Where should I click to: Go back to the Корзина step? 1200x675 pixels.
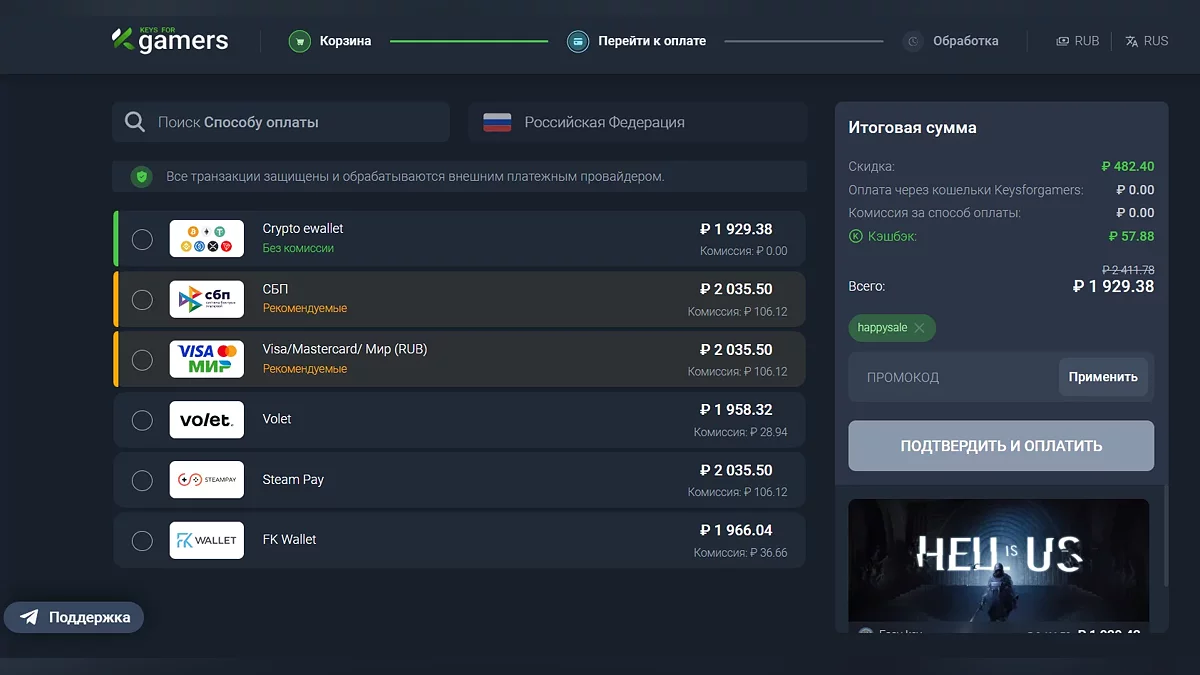coord(345,41)
